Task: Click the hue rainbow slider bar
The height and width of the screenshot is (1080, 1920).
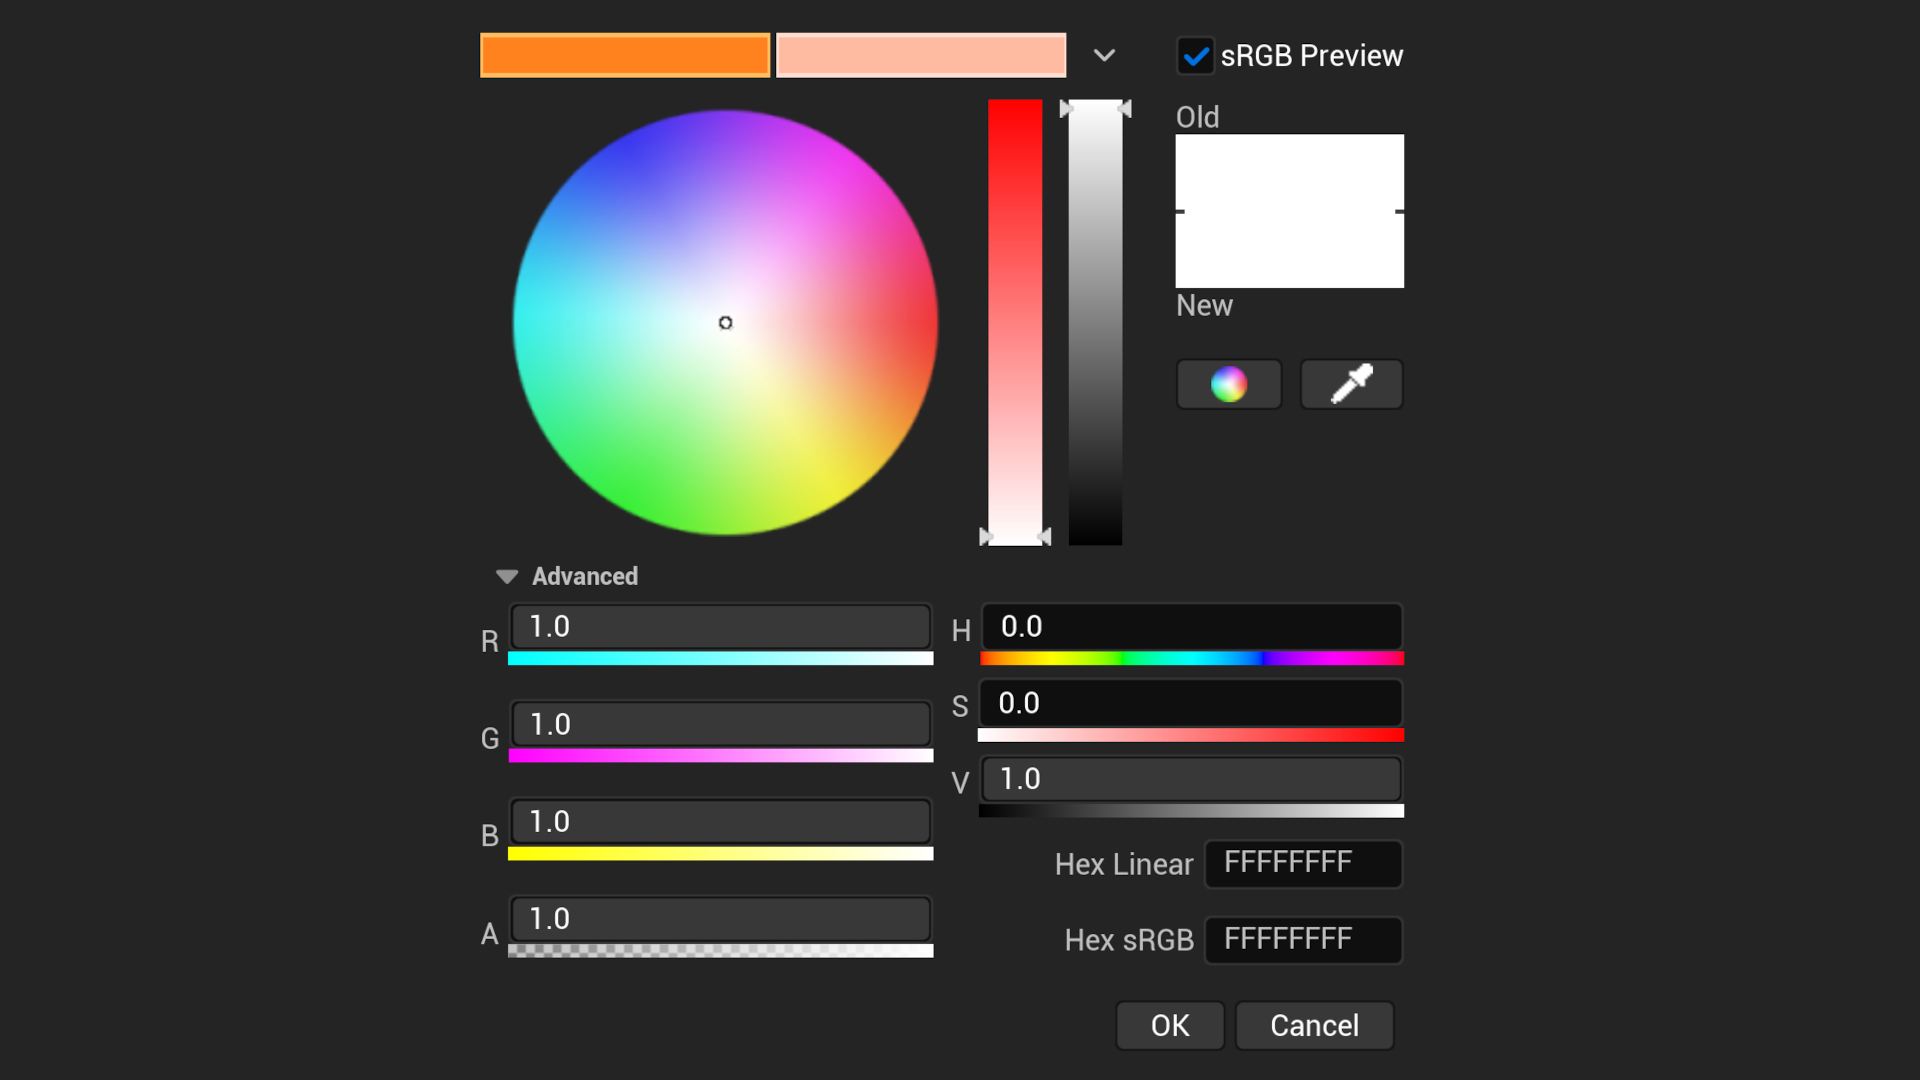Action: point(1191,658)
